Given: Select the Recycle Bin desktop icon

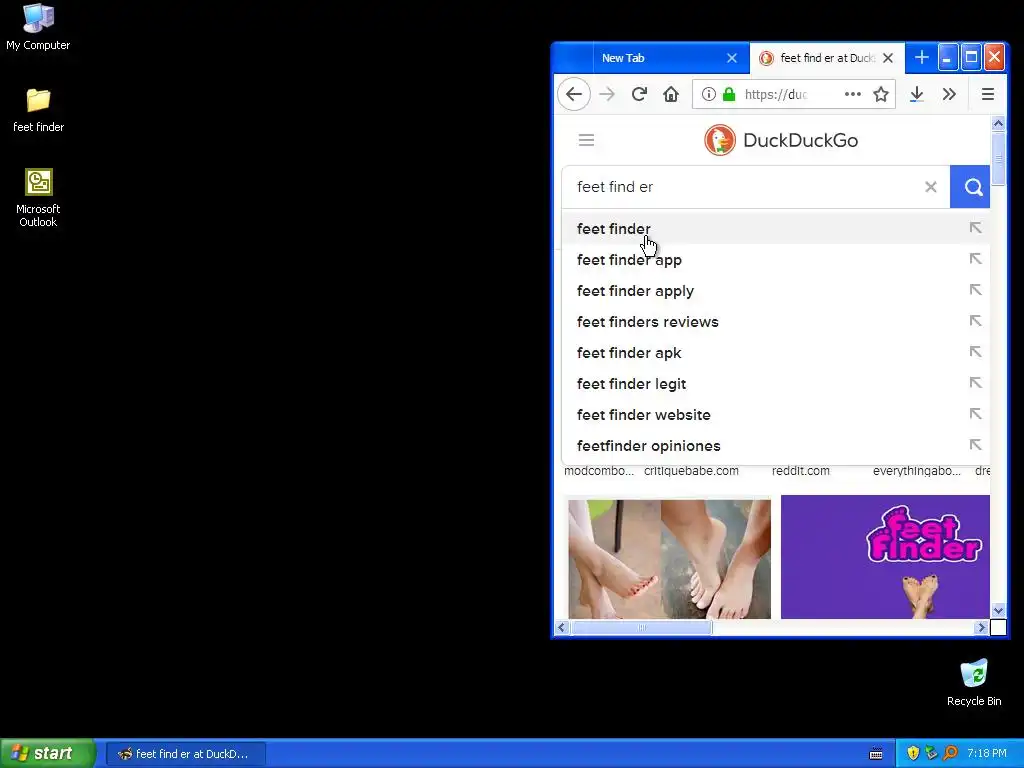Looking at the screenshot, I should (x=974, y=682).
